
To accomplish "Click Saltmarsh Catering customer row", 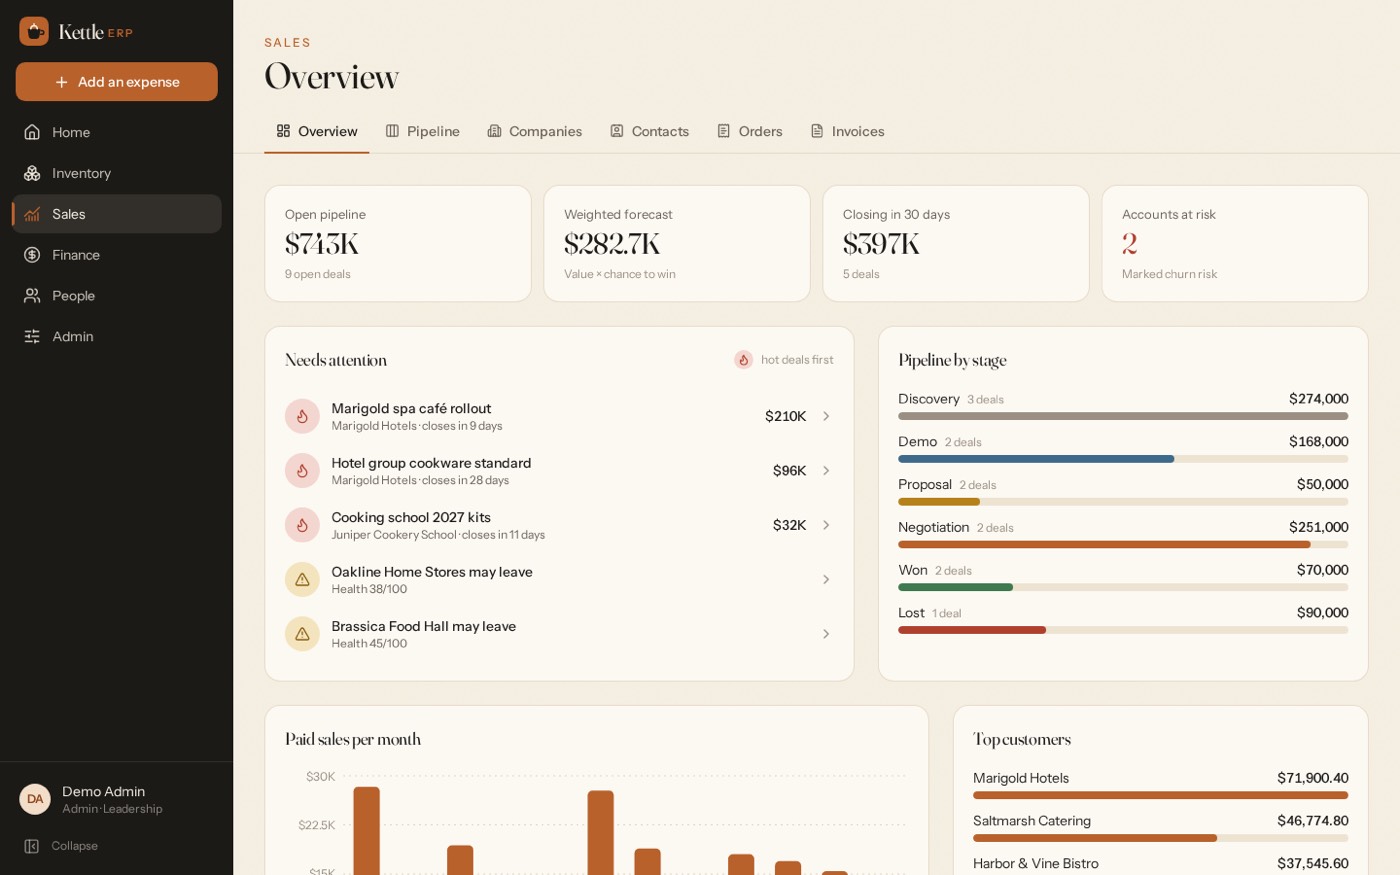I will (1160, 829).
